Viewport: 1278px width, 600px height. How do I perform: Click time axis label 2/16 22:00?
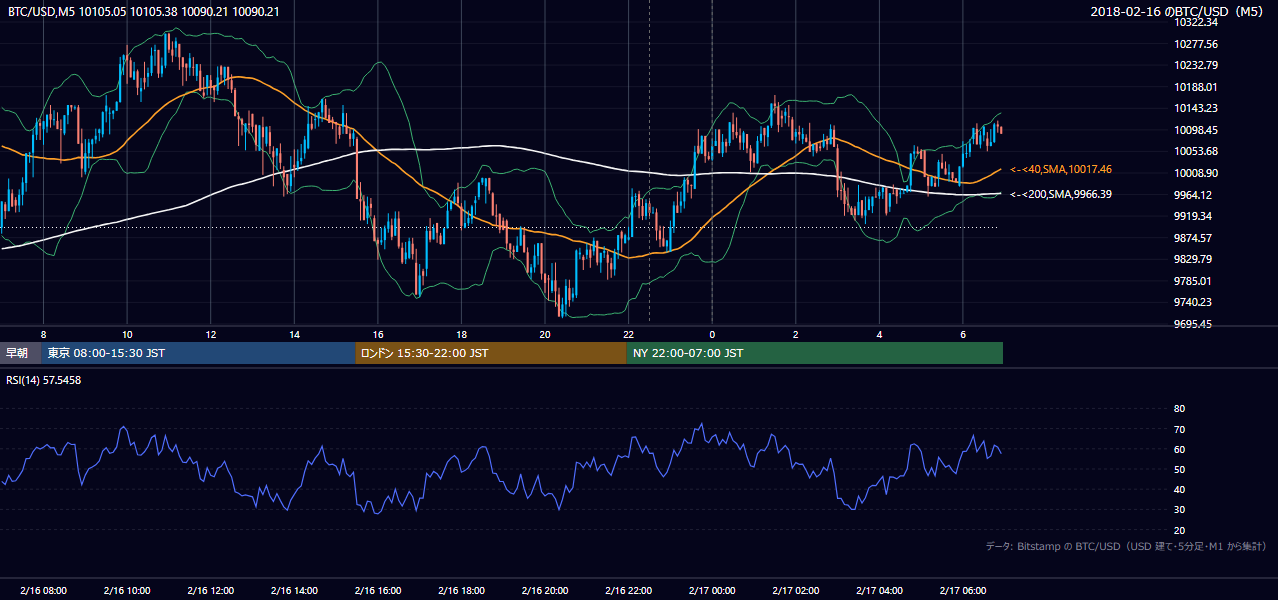click(x=628, y=591)
